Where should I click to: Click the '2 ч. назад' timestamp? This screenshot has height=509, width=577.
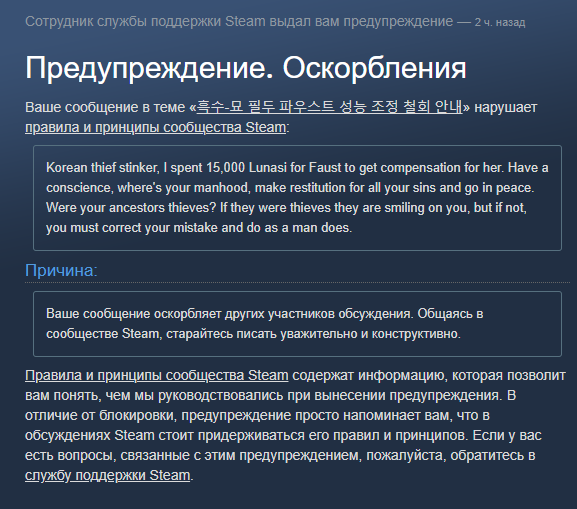(x=500, y=22)
